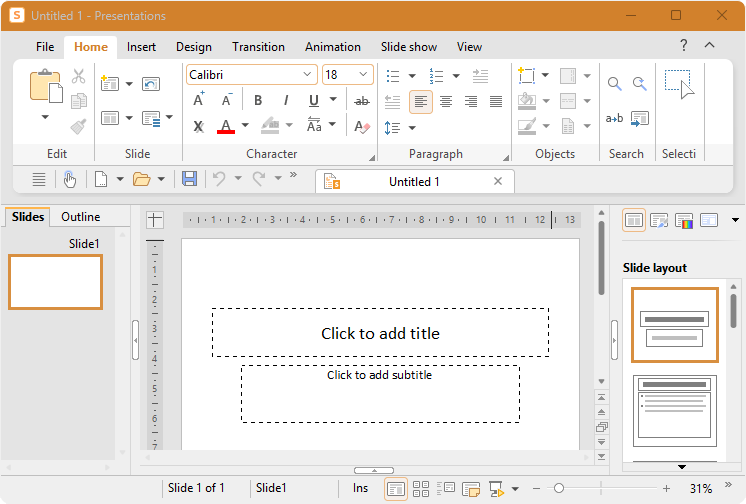Open the File menu

click(x=45, y=47)
